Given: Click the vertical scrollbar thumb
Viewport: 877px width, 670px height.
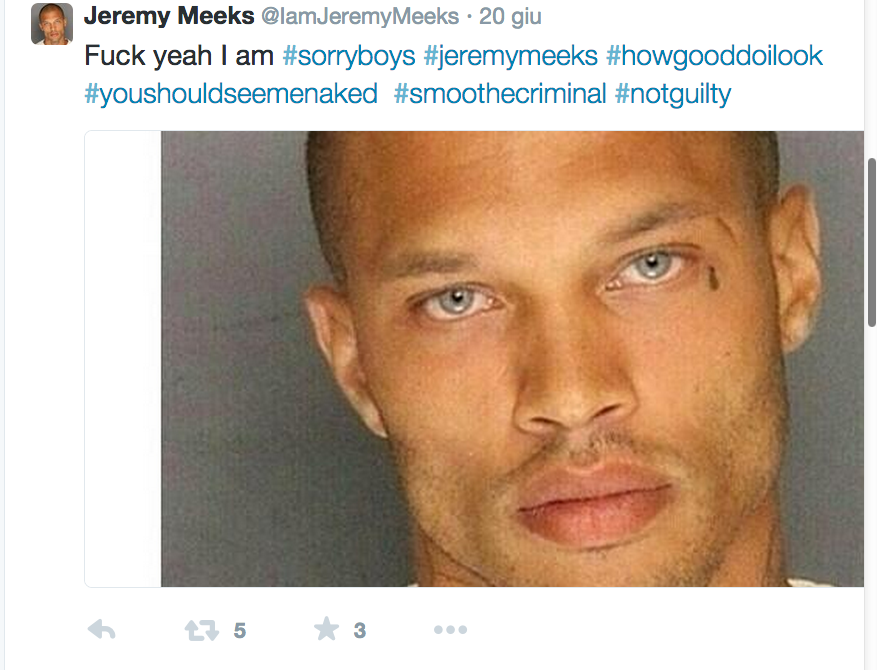Looking at the screenshot, I should [x=871, y=240].
